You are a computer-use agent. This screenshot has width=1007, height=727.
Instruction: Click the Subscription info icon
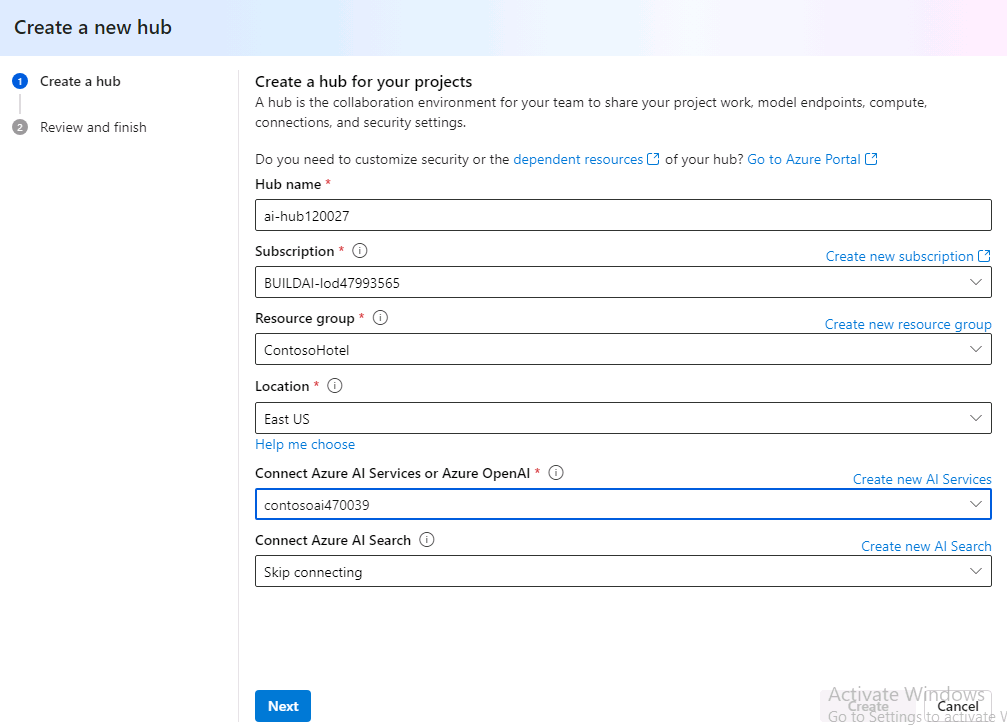pyautogui.click(x=360, y=251)
